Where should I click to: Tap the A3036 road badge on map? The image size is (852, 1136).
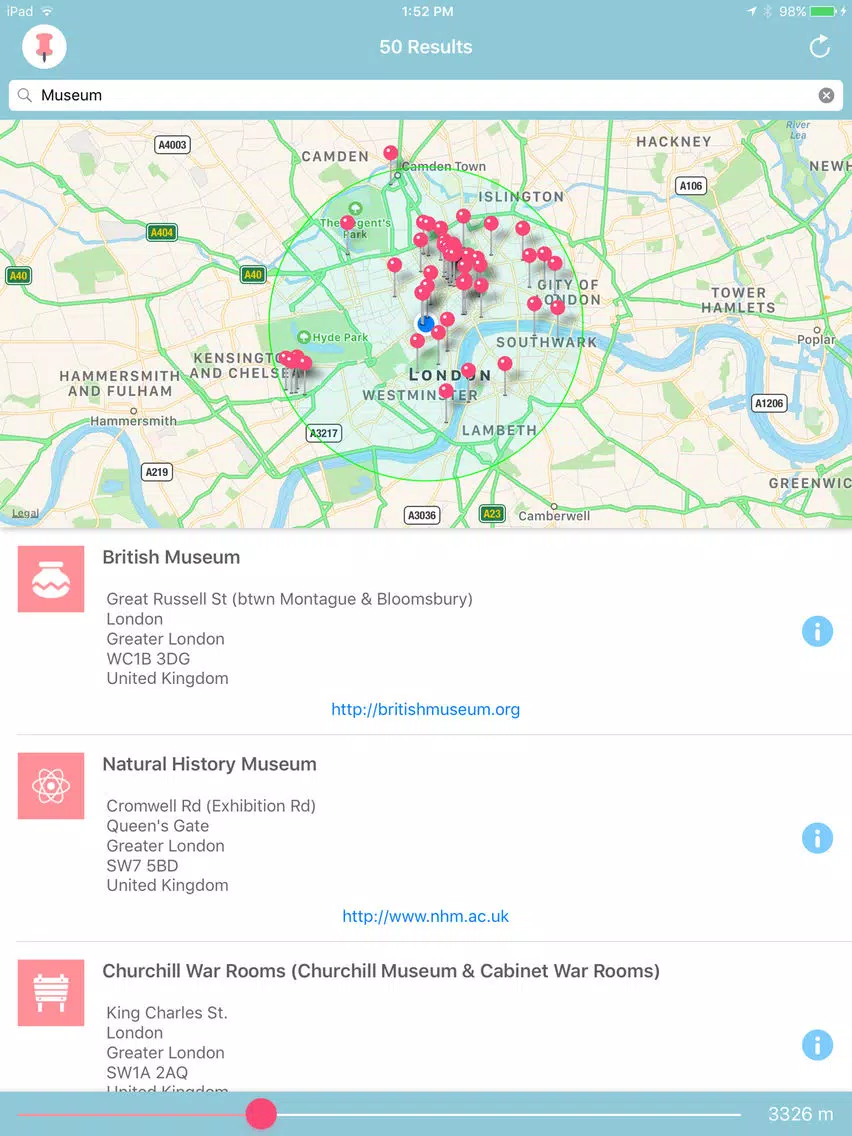[x=422, y=515]
